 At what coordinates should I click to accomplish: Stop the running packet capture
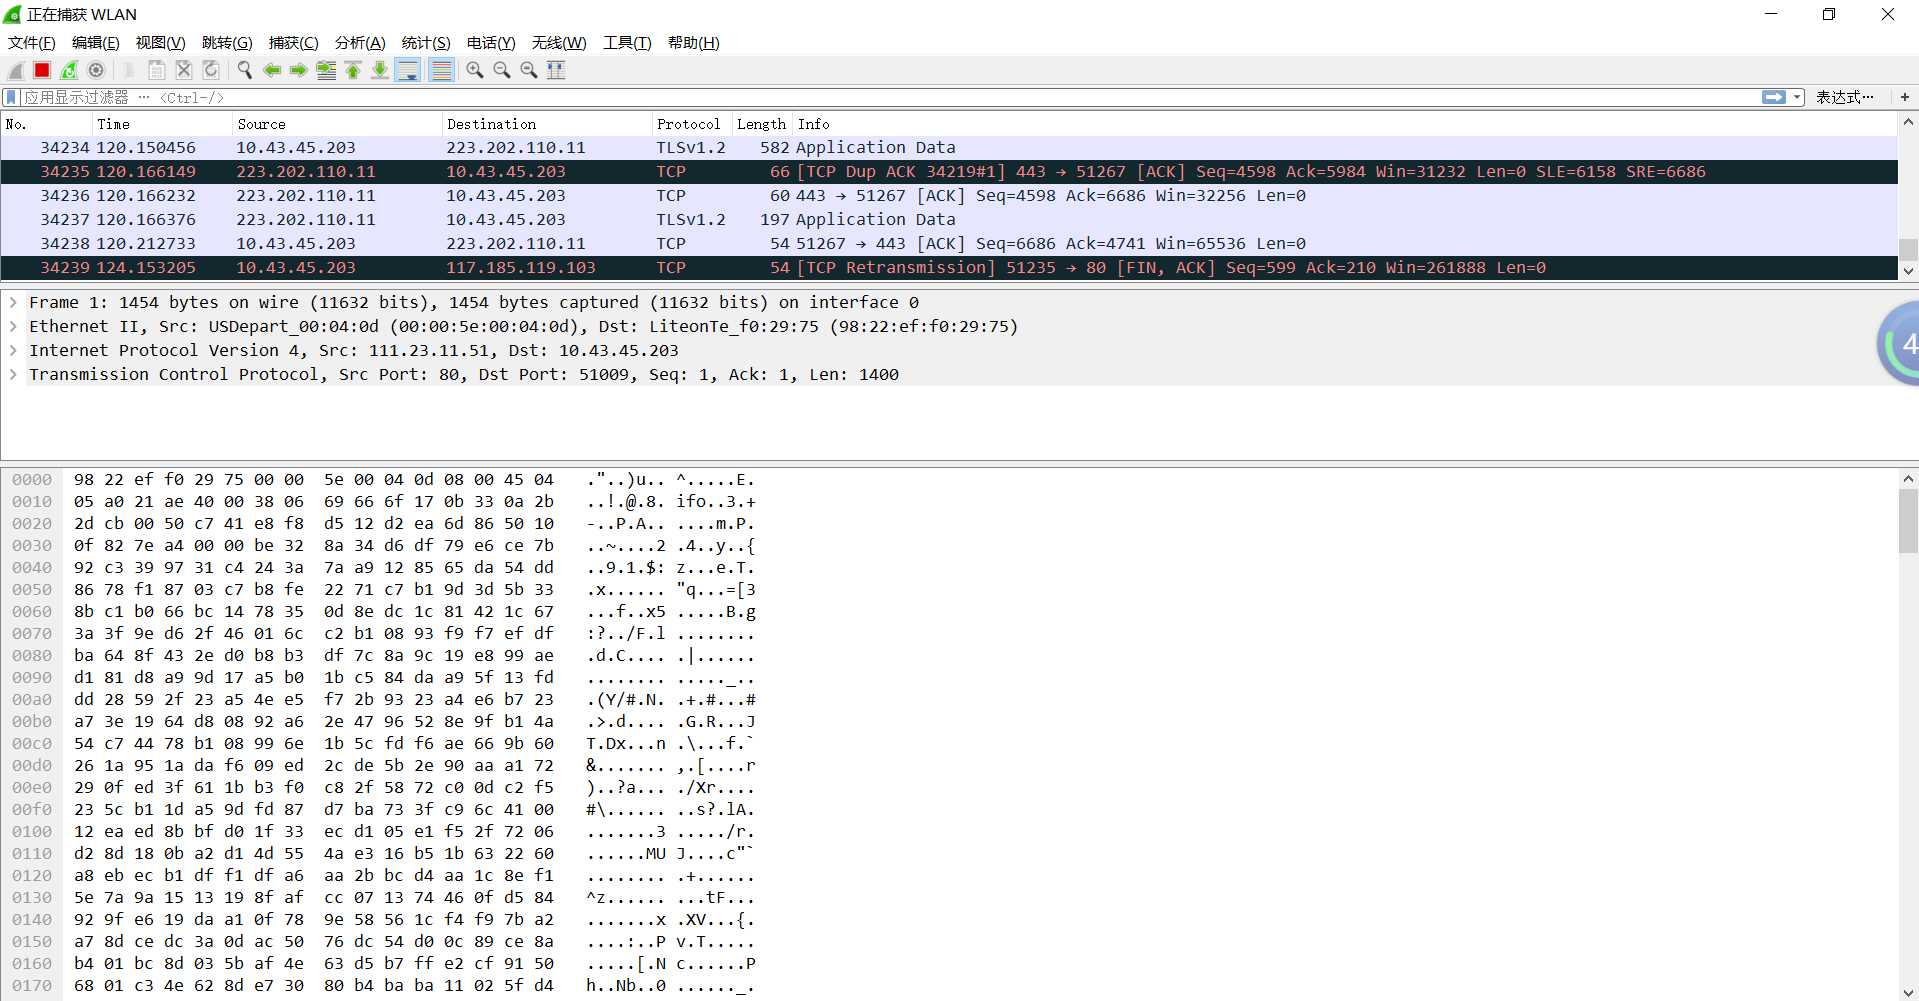click(x=42, y=70)
